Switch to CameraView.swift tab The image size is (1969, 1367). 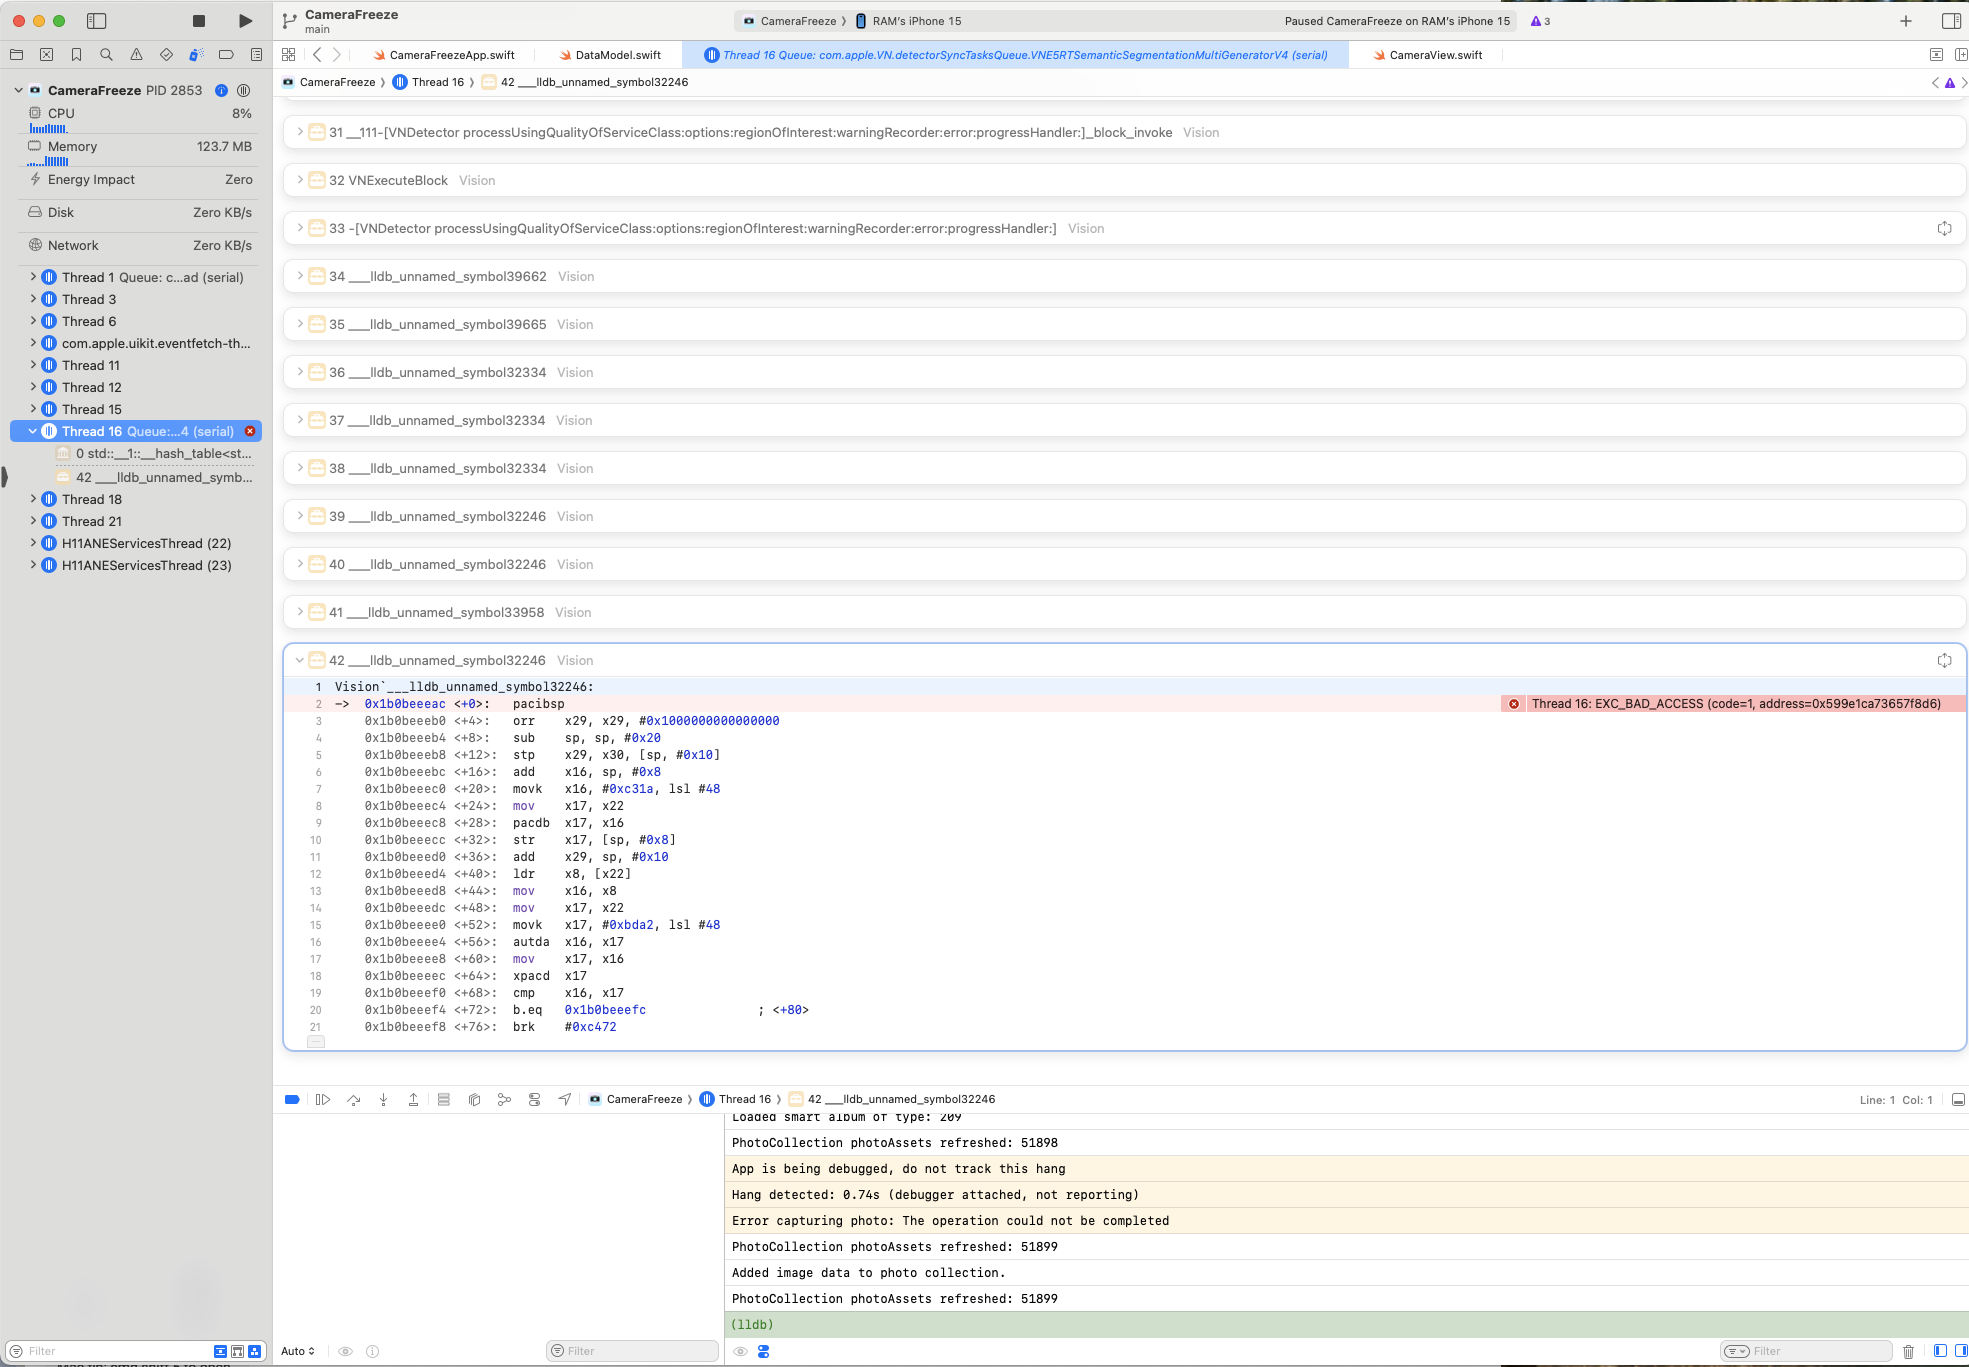[1427, 55]
